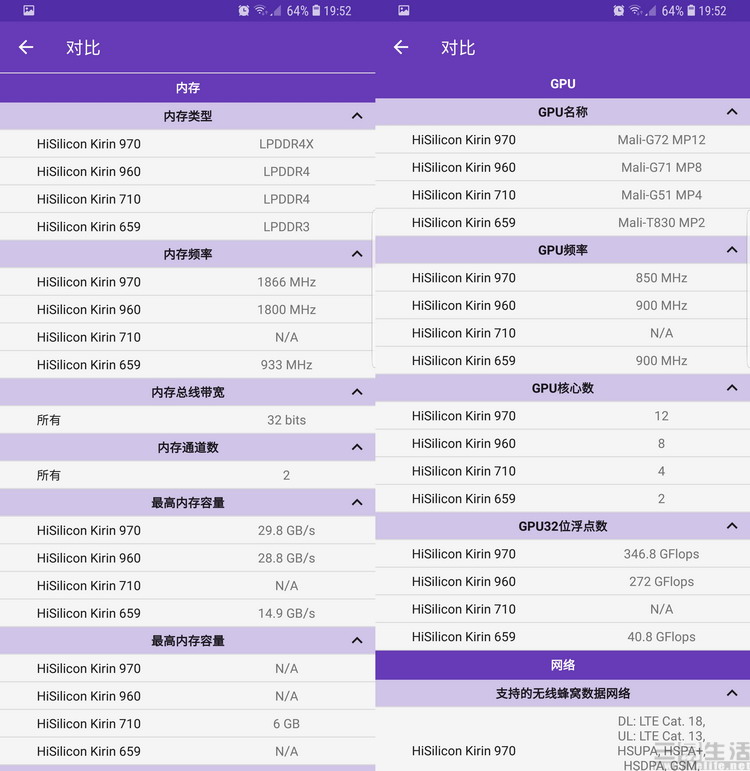Select Kirin 960 row showing 1800 MHz

tap(187, 309)
